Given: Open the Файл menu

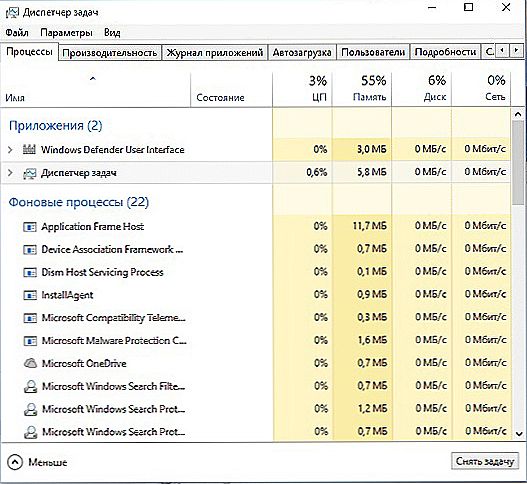Looking at the screenshot, I should click(17, 33).
